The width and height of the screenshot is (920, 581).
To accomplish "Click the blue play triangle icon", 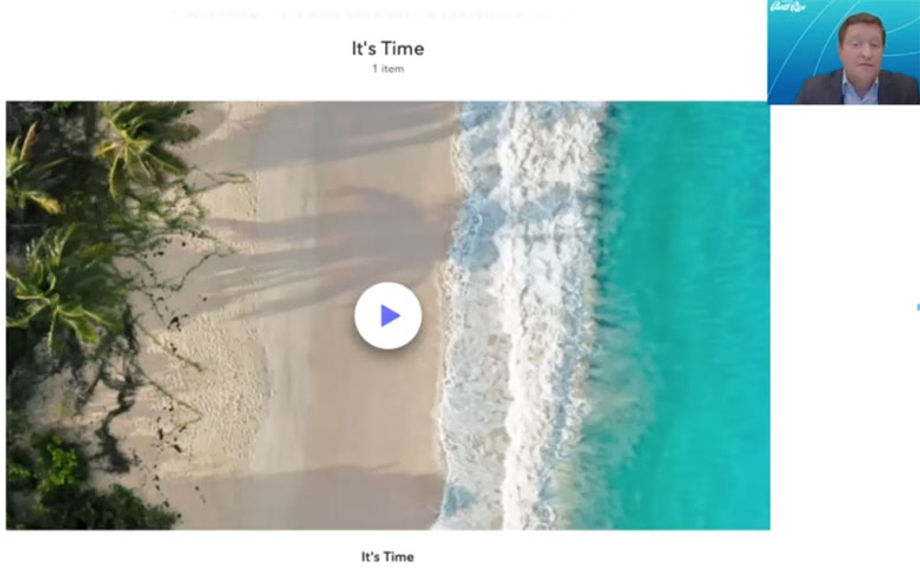I will [x=390, y=316].
